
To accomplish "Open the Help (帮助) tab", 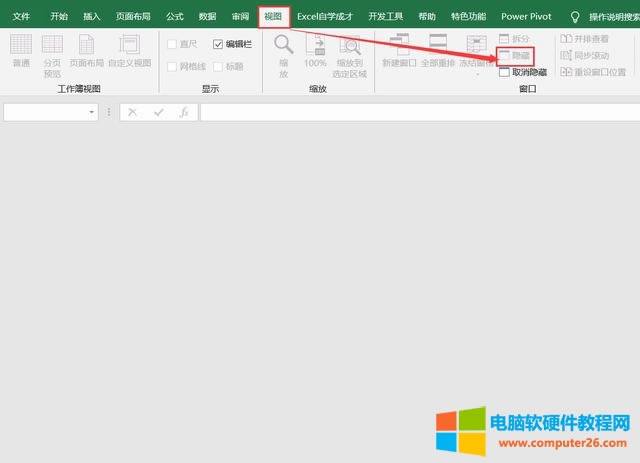I will (x=427, y=17).
